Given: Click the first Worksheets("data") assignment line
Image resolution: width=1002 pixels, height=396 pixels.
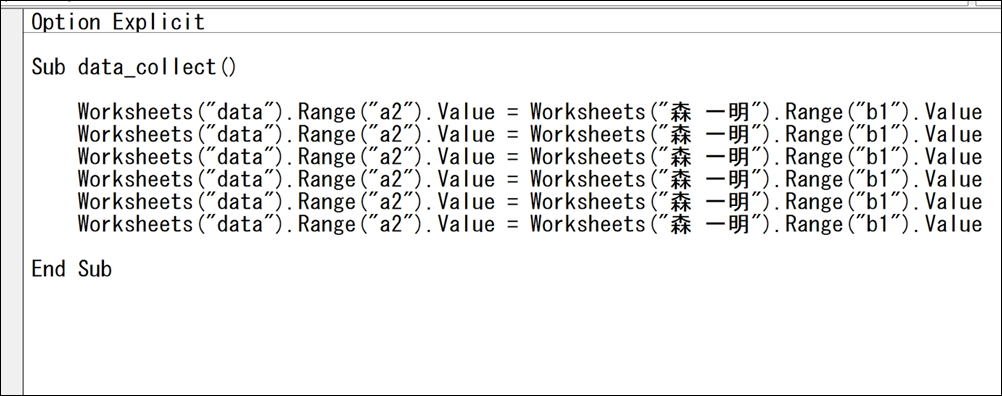Looking at the screenshot, I should (x=530, y=112).
